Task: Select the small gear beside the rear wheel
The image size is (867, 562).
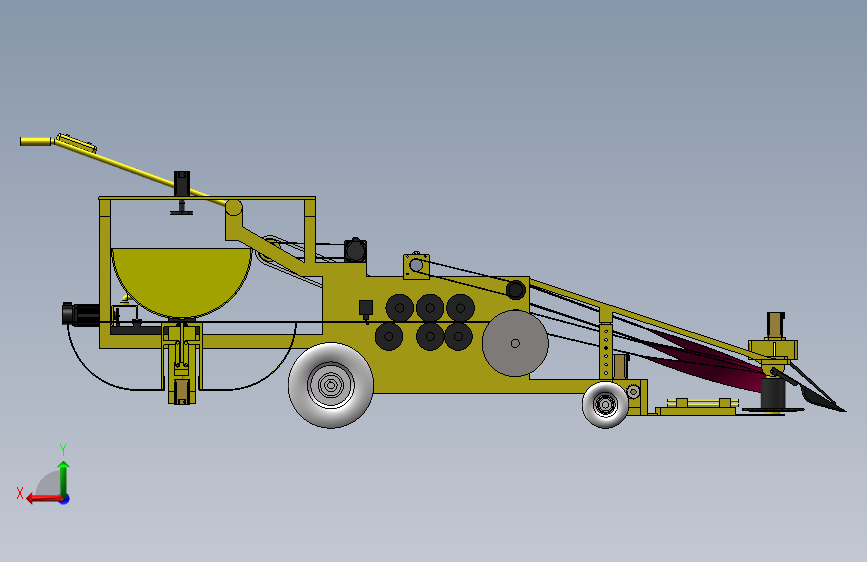Action: [633, 392]
